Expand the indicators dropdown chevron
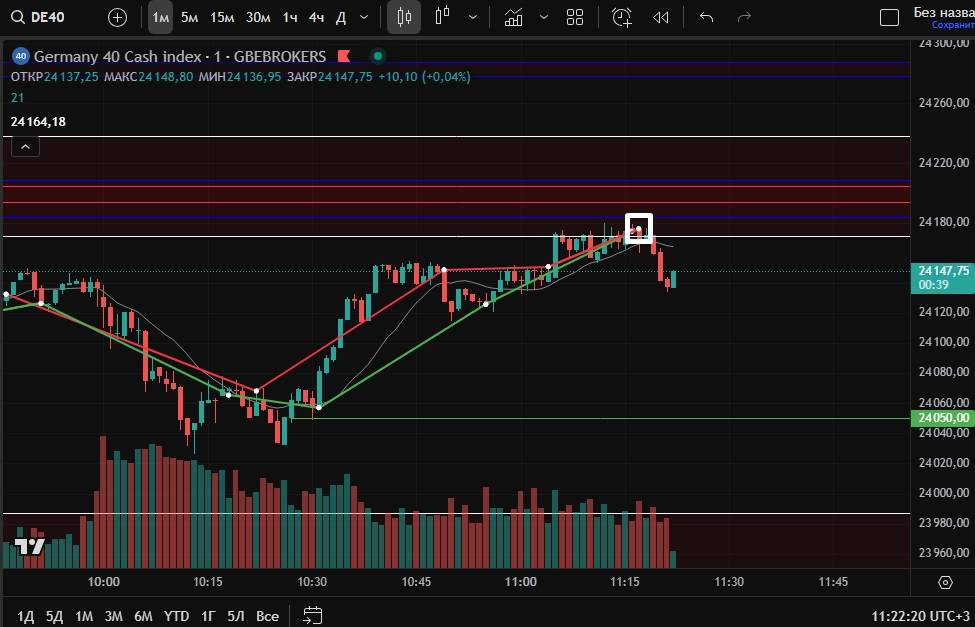This screenshot has height=627, width=975. (x=544, y=17)
